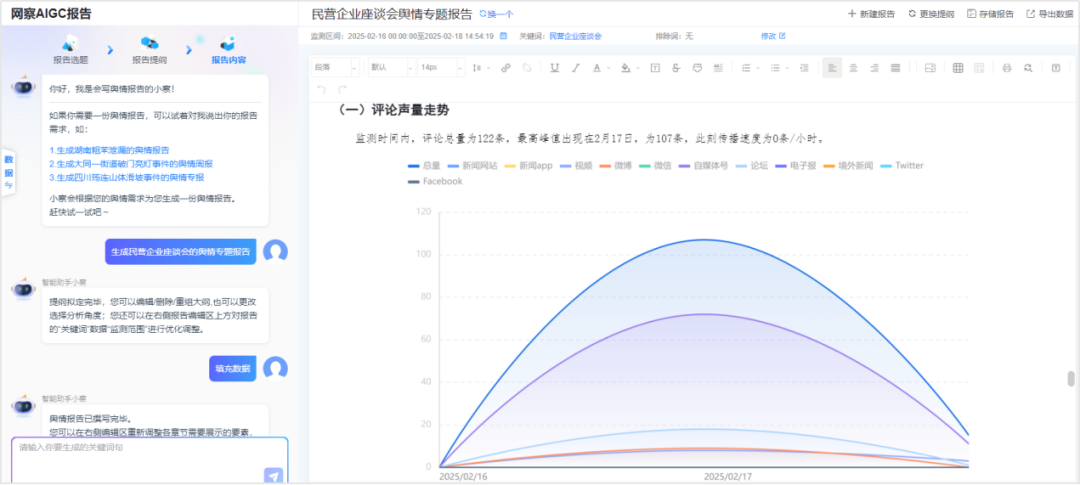Viewport: 1080px width, 485px height.
Task: Click the 换一个 link beside the title
Action: tap(496, 14)
